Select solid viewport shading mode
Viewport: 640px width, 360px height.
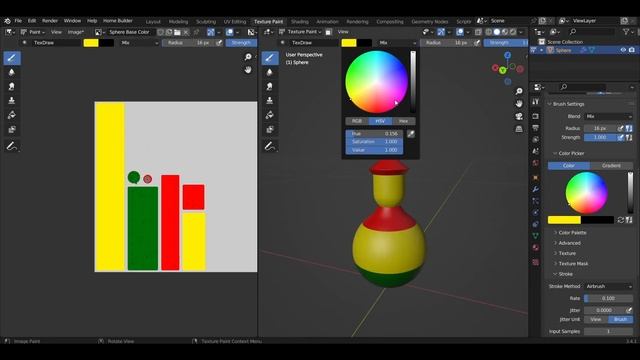tap(497, 32)
